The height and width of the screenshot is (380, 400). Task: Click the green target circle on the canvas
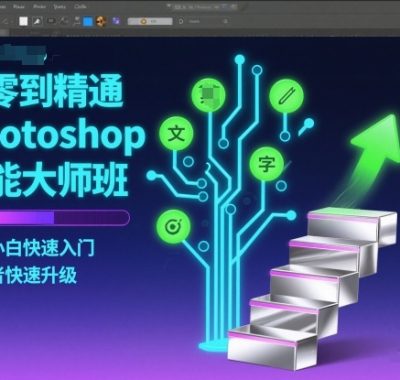173,226
